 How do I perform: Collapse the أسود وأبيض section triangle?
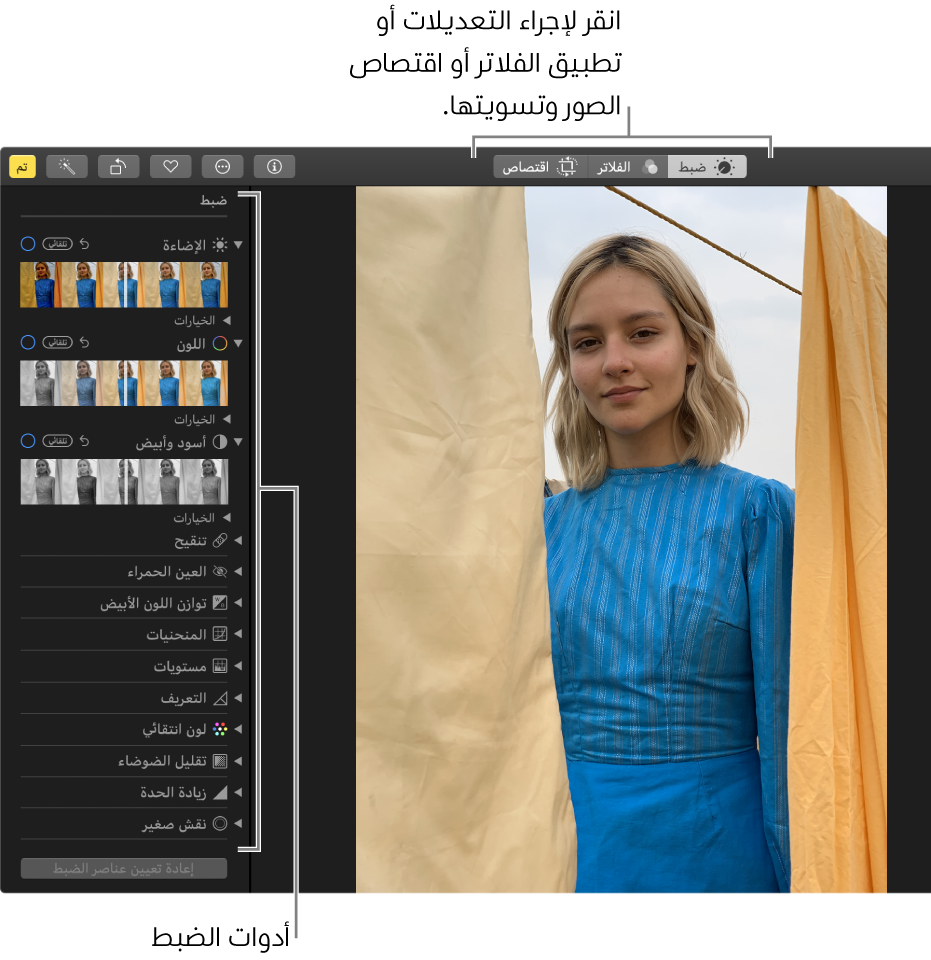238,442
